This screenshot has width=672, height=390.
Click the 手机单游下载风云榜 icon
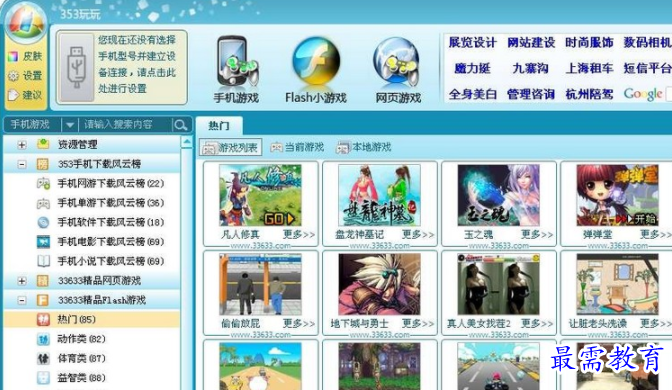43,203
